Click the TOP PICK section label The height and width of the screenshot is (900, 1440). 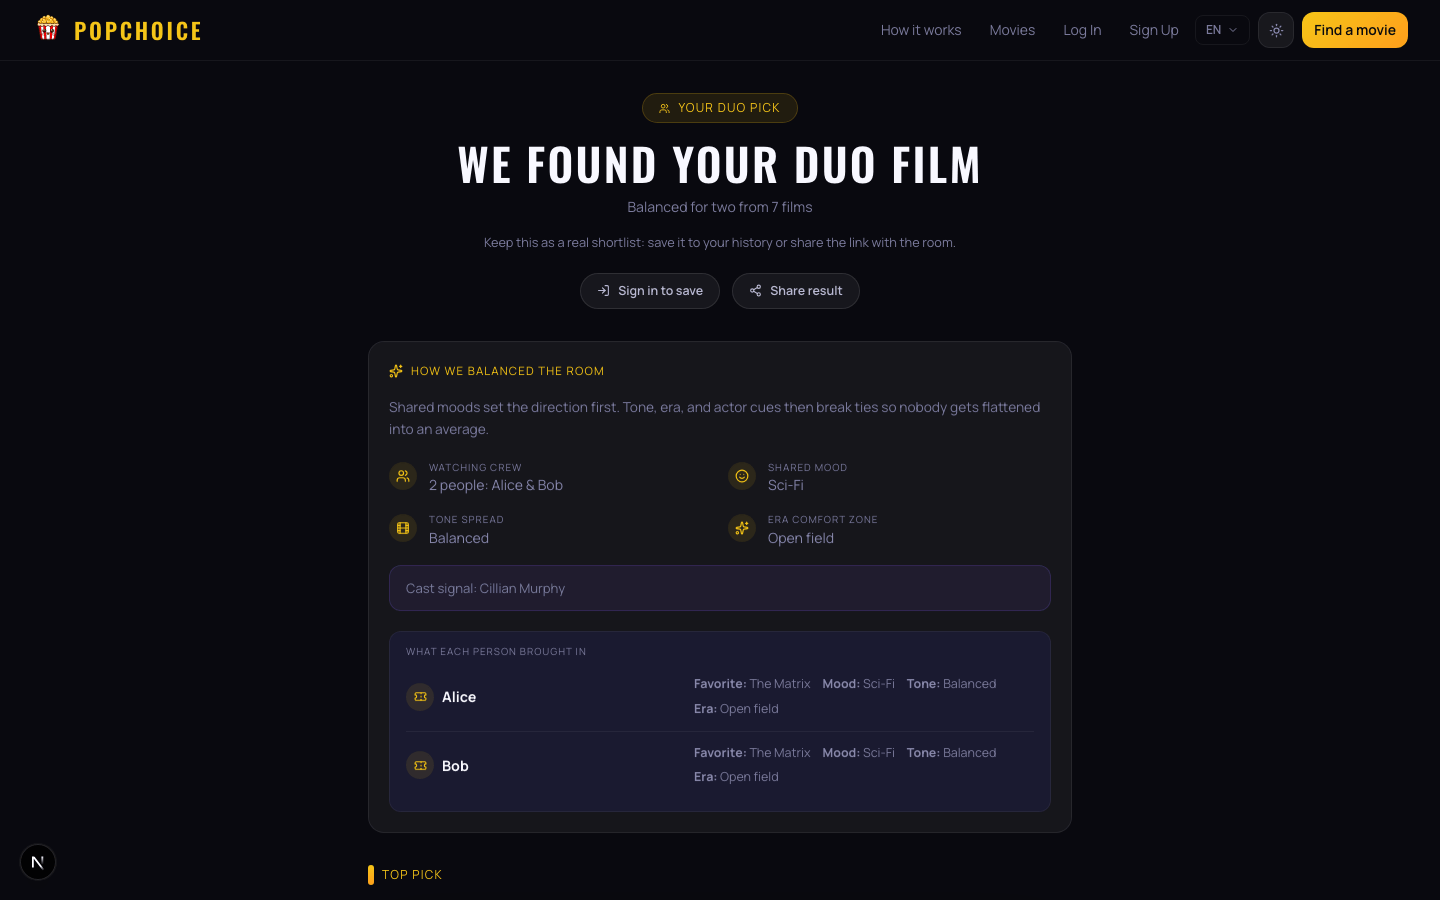[412, 875]
